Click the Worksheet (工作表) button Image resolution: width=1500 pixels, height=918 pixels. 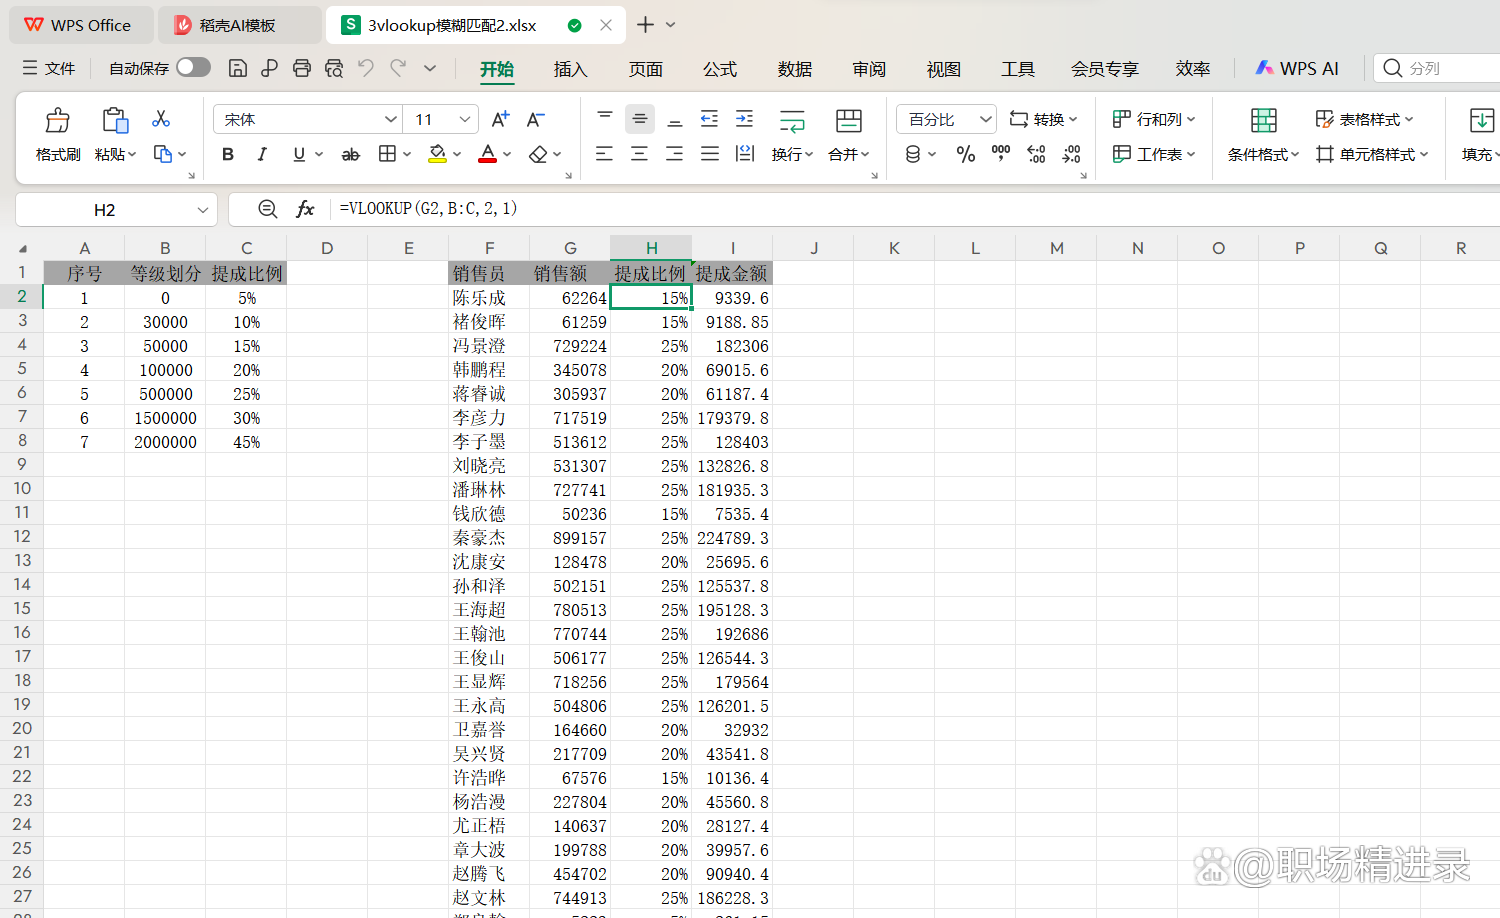click(1154, 154)
